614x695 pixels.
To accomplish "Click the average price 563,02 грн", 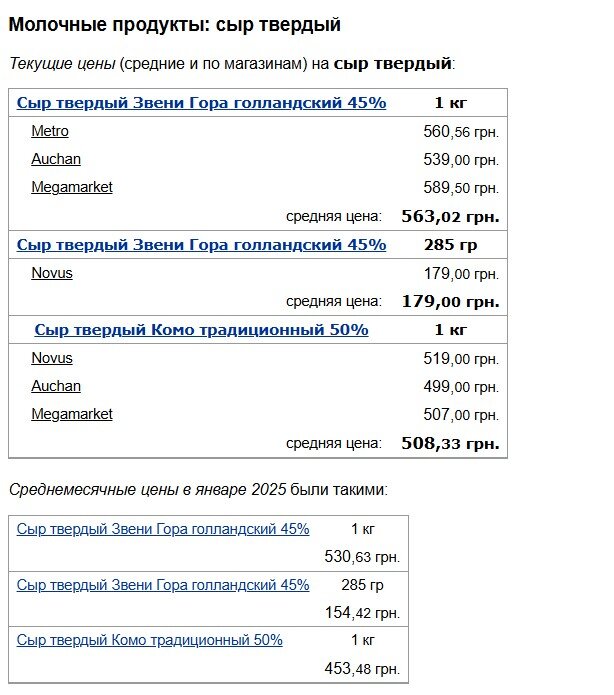I will click(450, 216).
